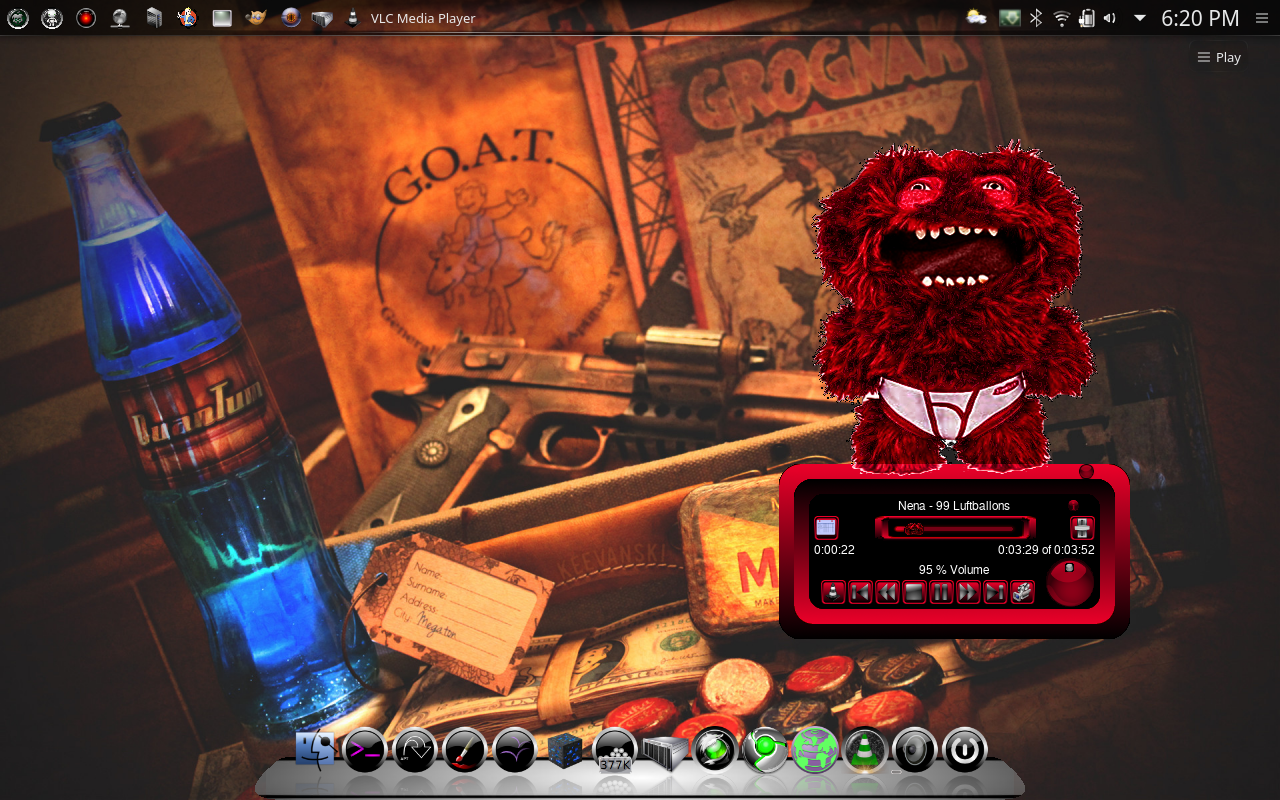Open the battery tray icon

1087,18
